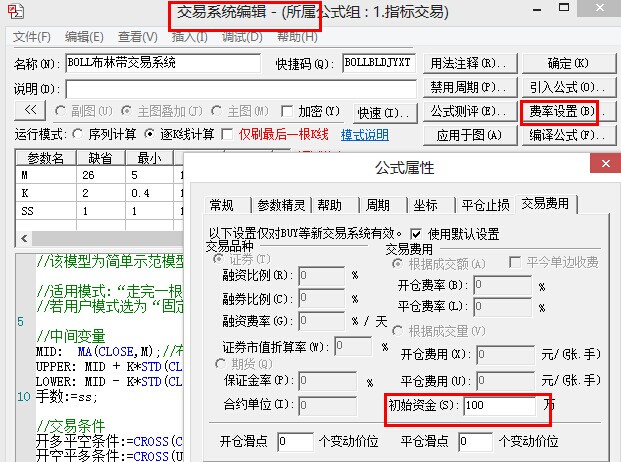Toggle 仅刷最后一根K线 checkbox
The height and width of the screenshot is (462, 621).
pyautogui.click(x=228, y=135)
